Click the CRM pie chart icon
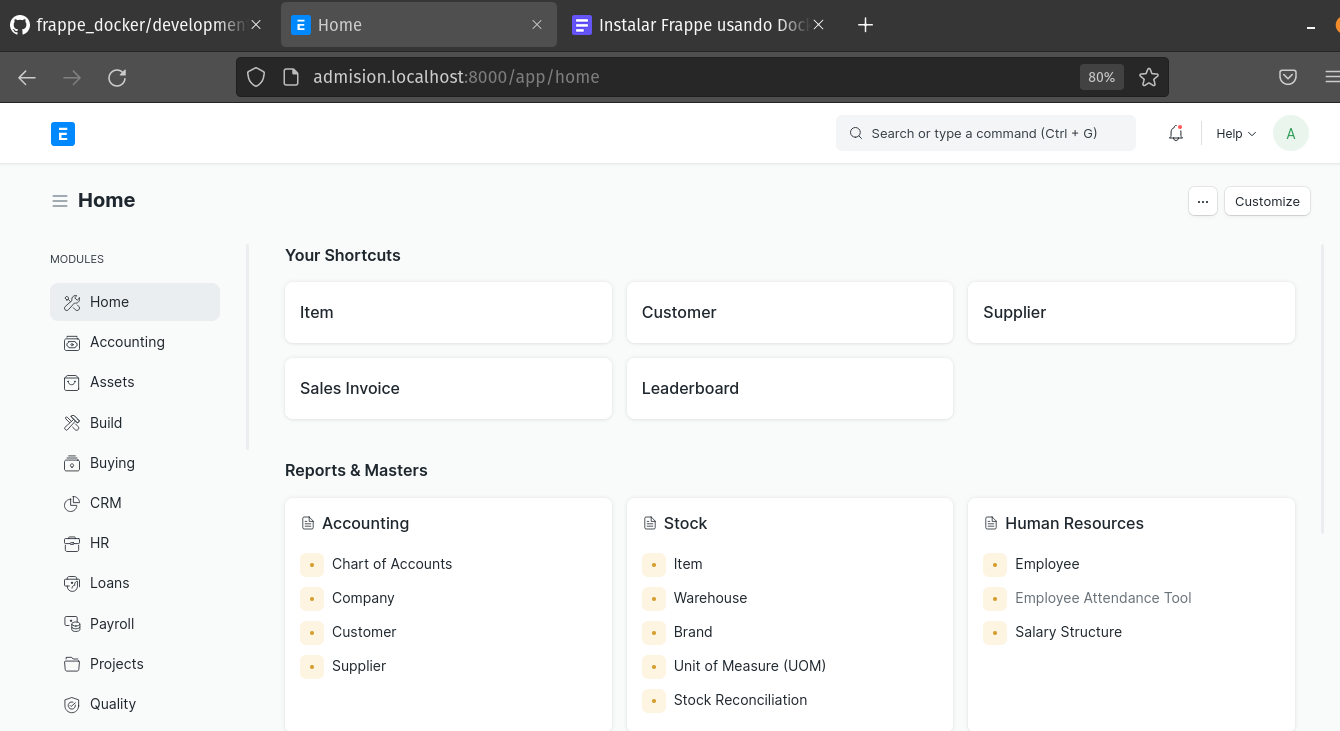Screen dimensions: 1340x731 point(72,503)
